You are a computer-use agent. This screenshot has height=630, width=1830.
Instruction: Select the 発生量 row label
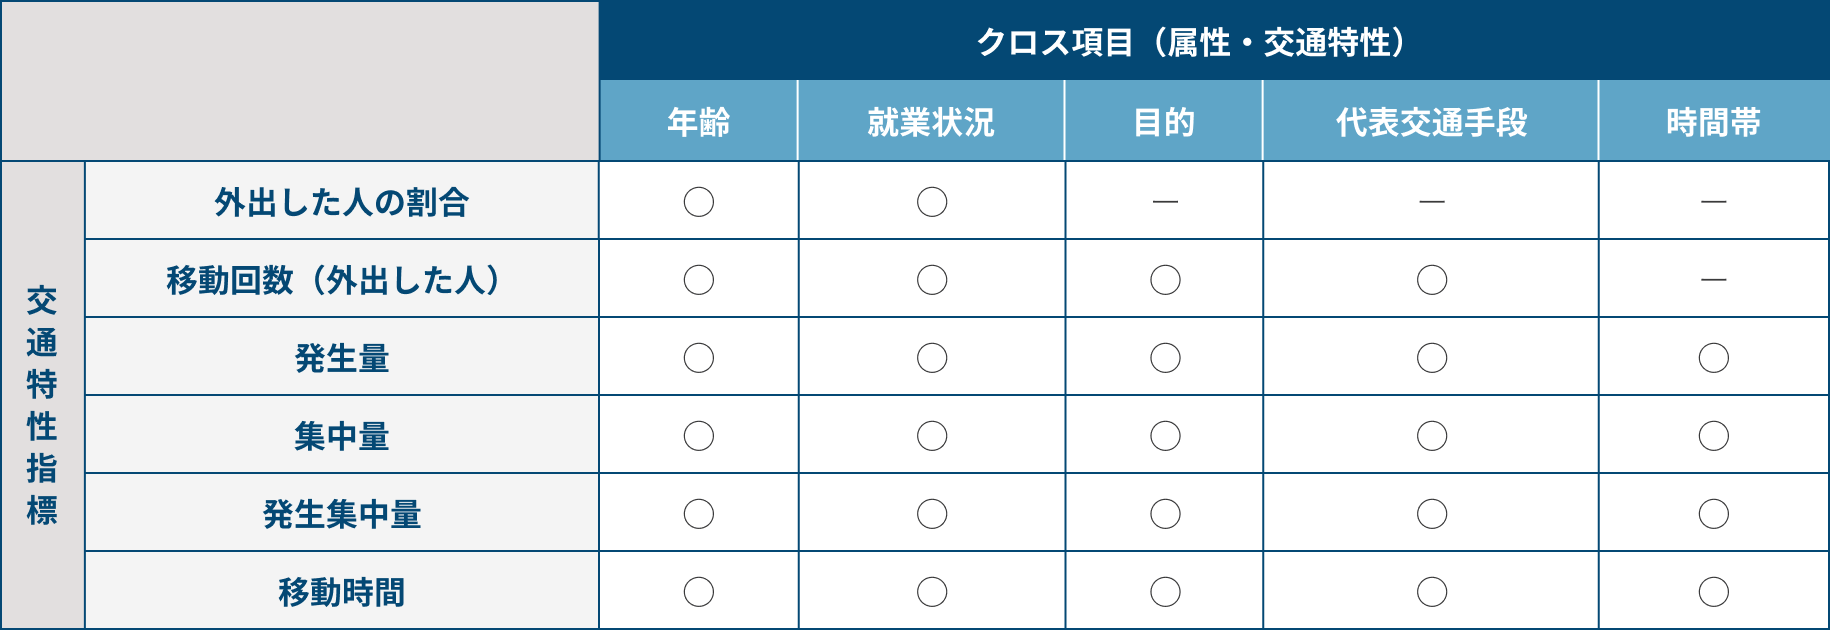click(x=342, y=357)
